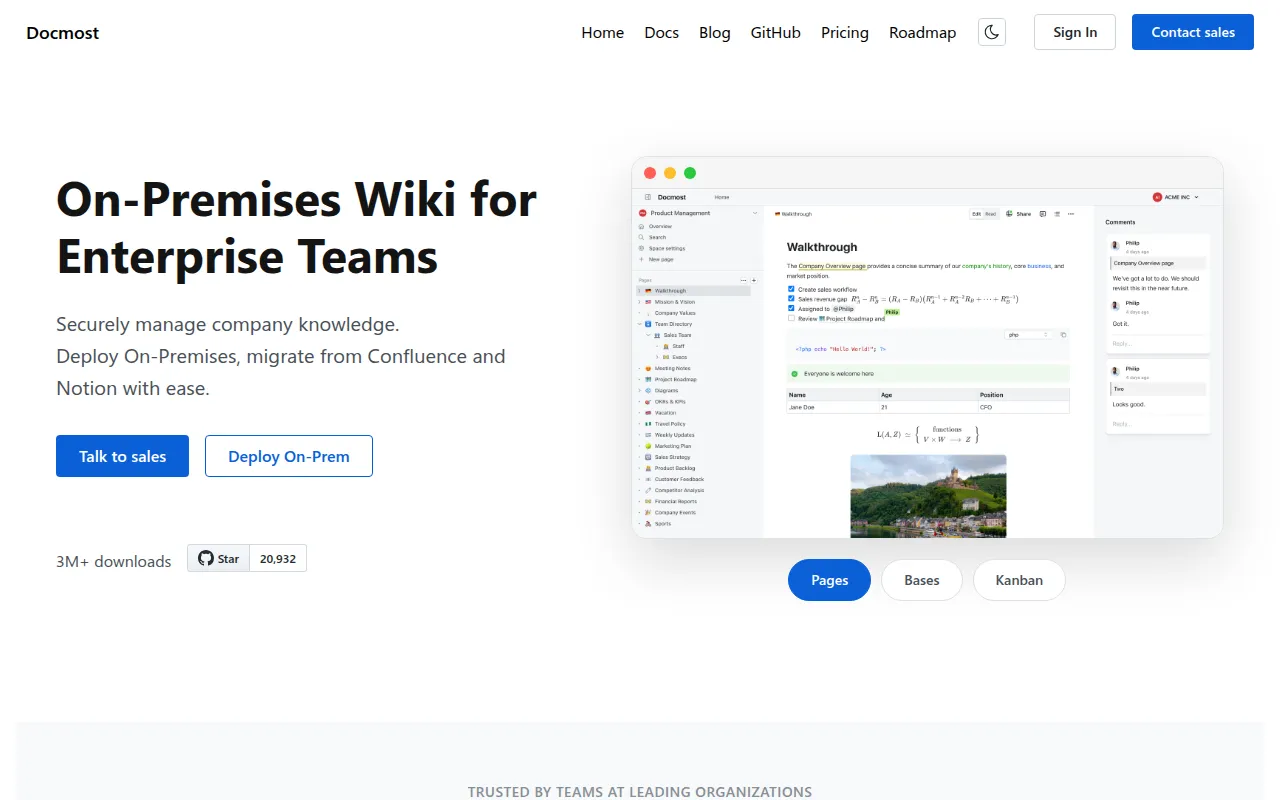The width and height of the screenshot is (1280, 800).
Task: Switch the preview page toggle to Read
Action: pyautogui.click(x=990, y=214)
